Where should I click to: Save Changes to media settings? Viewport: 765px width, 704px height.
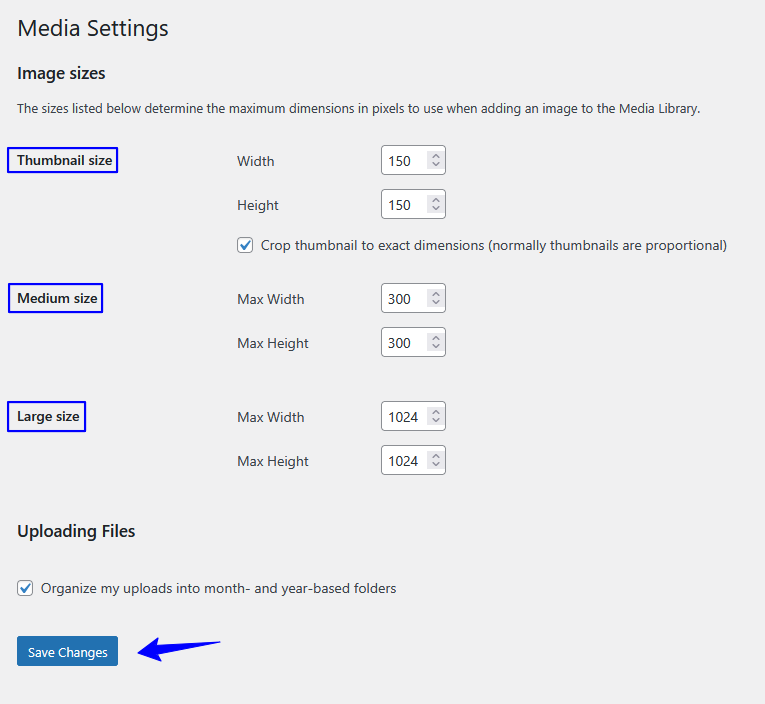tap(67, 651)
